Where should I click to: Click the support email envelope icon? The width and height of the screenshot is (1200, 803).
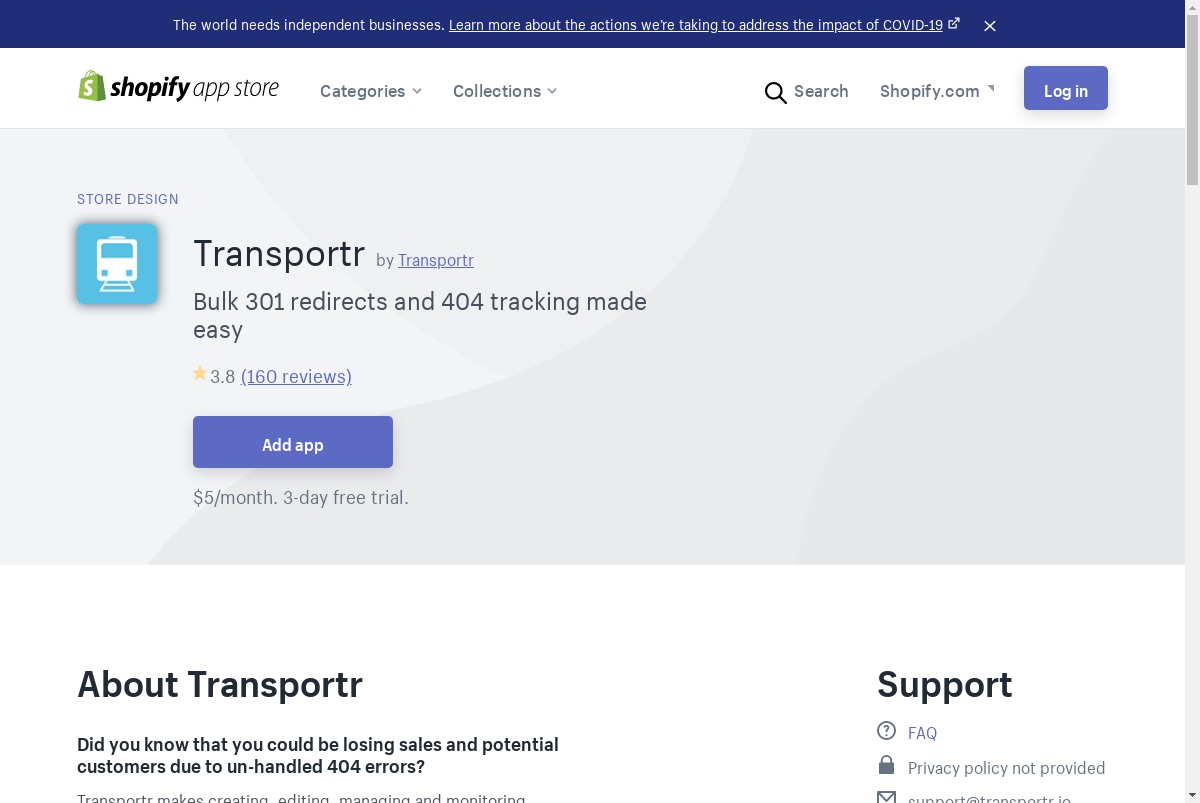pyautogui.click(x=886, y=797)
